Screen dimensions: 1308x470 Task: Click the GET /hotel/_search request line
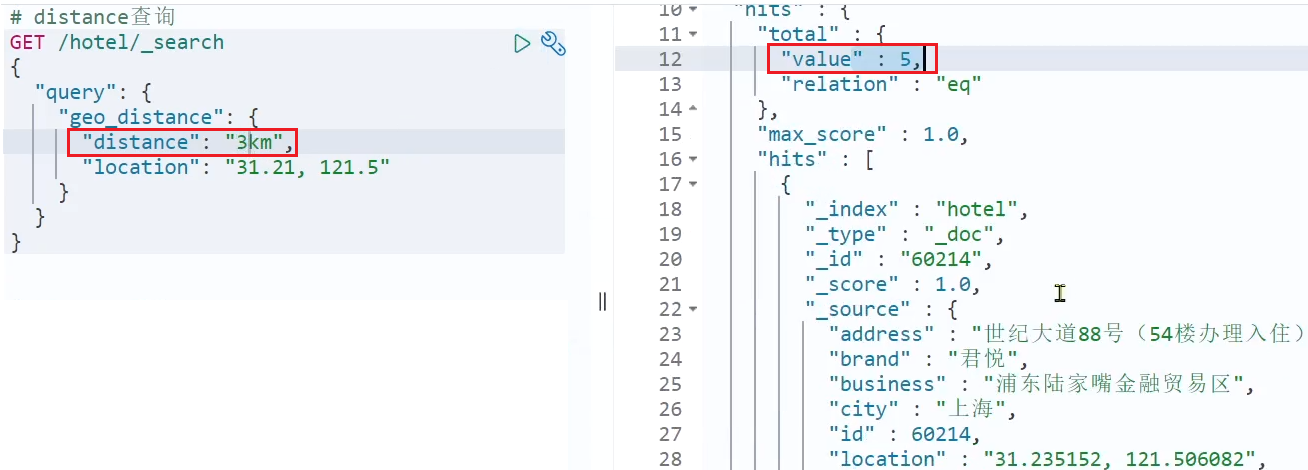tap(117, 42)
